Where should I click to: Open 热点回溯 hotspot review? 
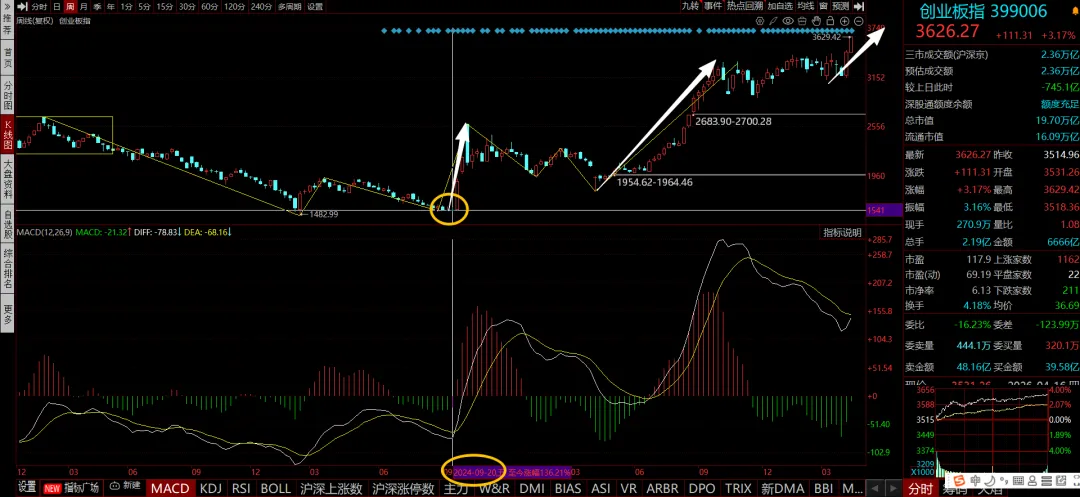745,6
